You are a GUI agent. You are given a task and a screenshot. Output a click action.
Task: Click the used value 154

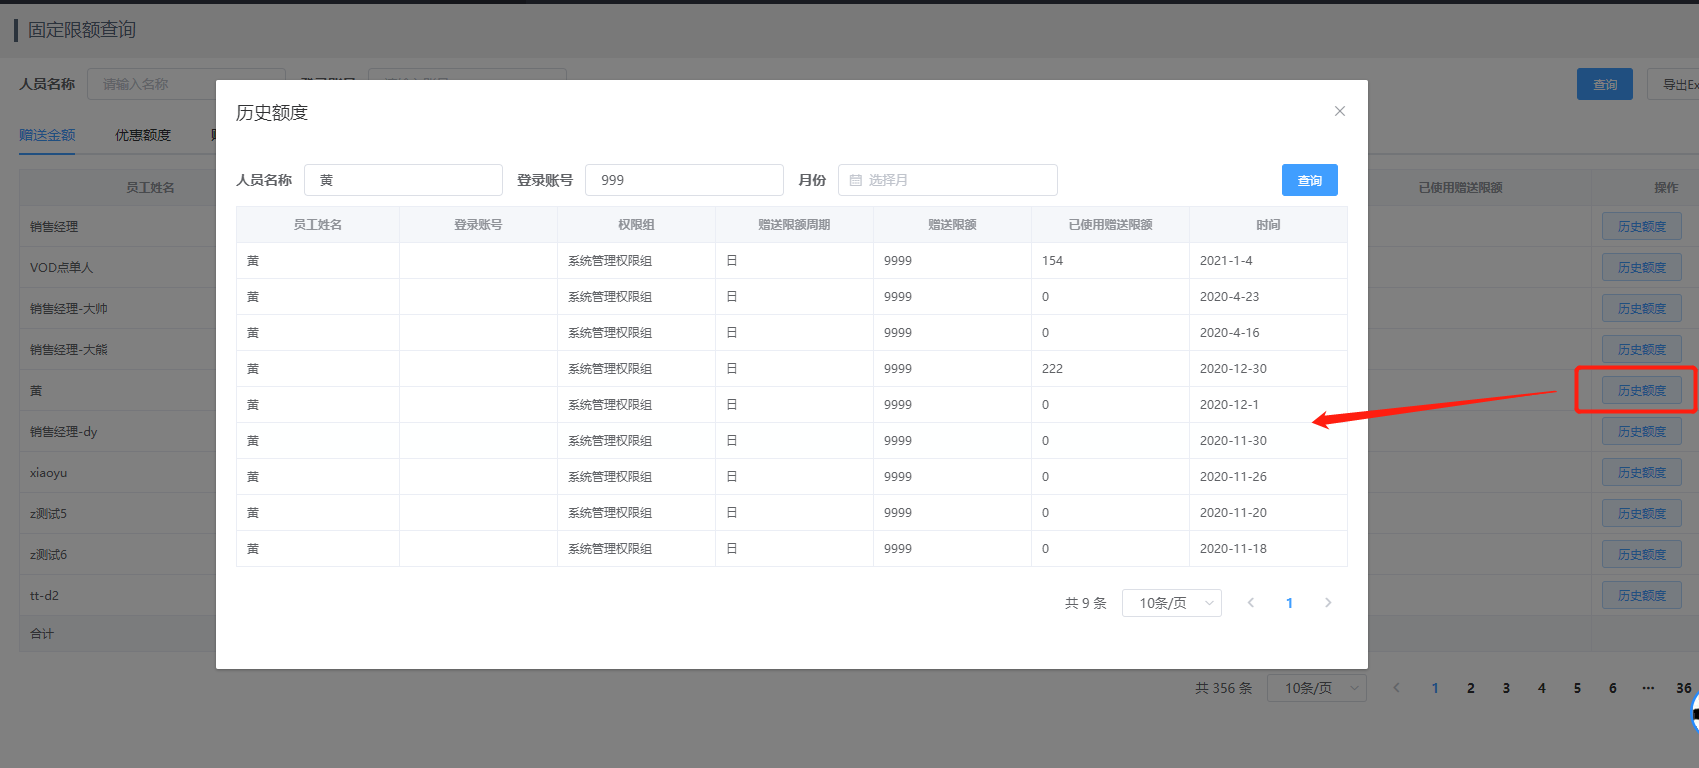[1052, 261]
